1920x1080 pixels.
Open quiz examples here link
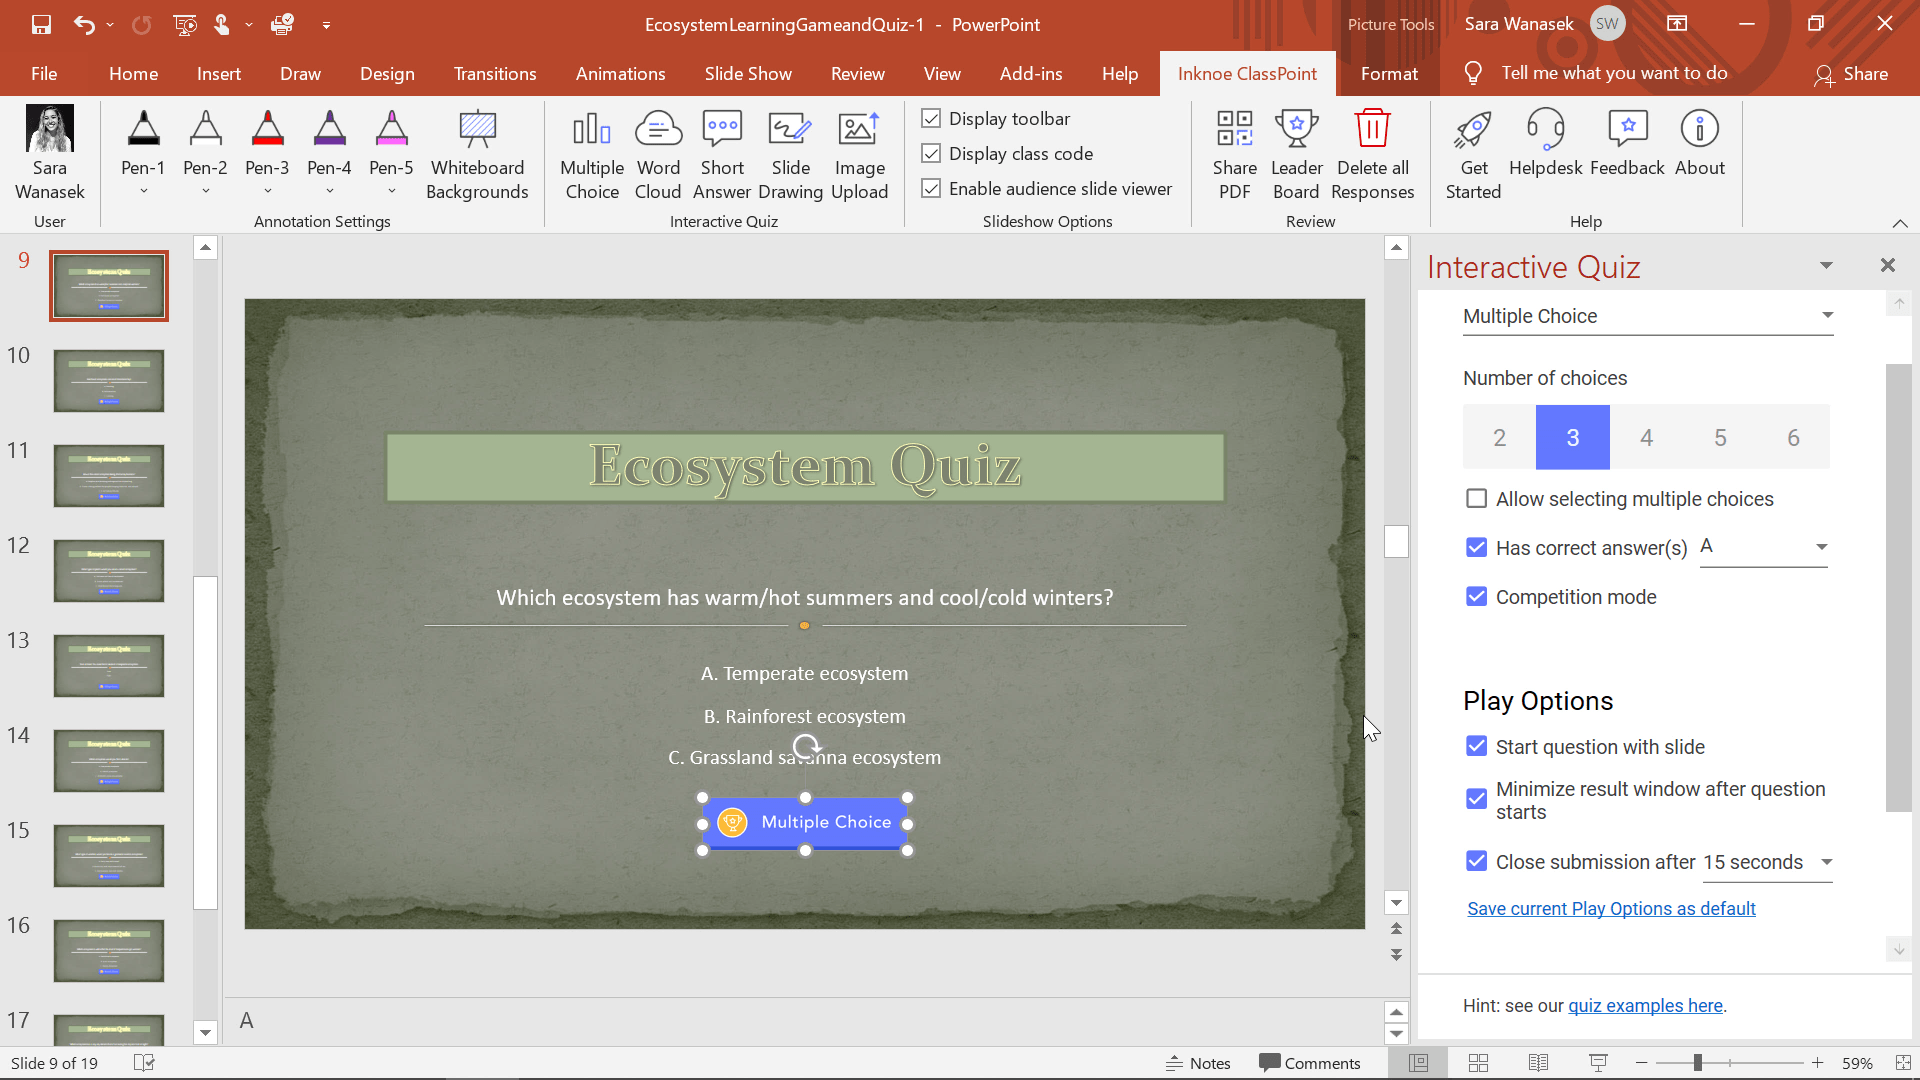pyautogui.click(x=1646, y=1005)
